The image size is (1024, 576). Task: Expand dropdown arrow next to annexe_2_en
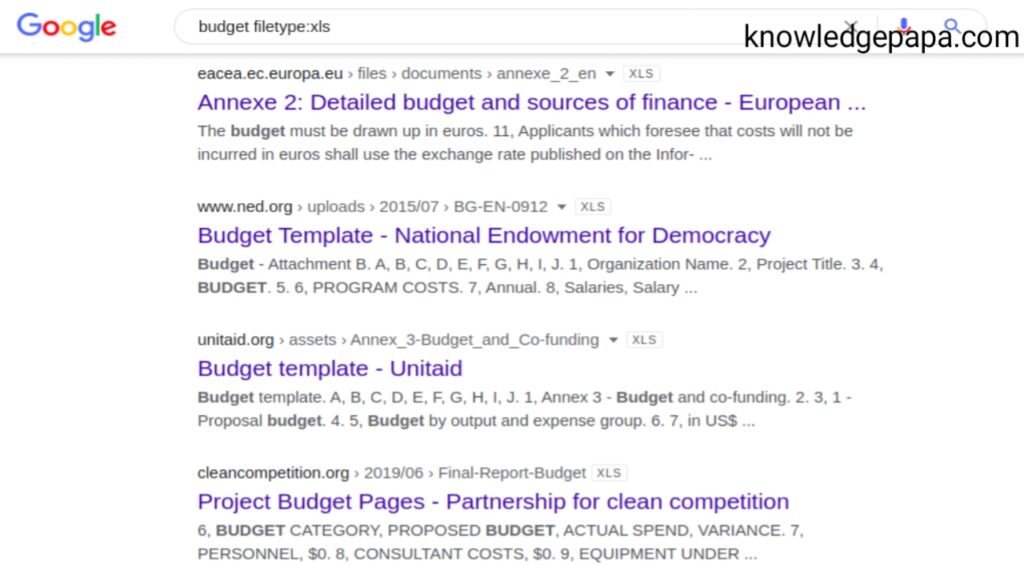[x=610, y=74]
